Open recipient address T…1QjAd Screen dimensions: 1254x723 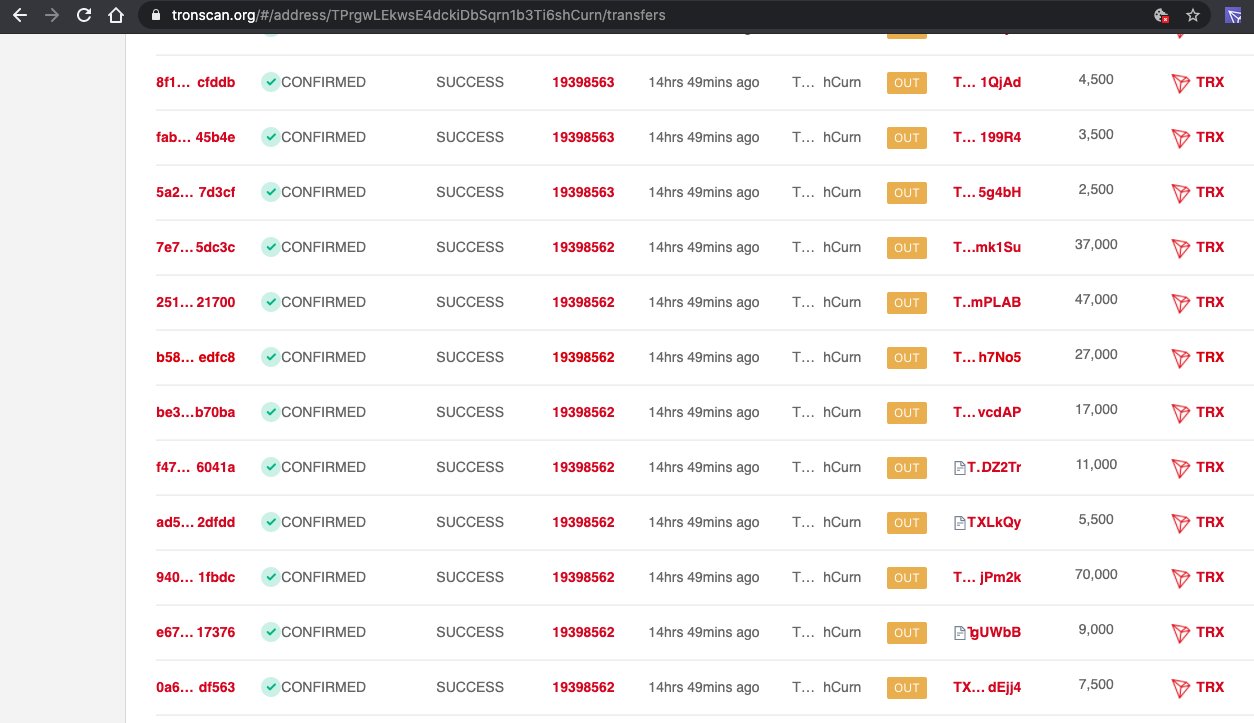click(987, 82)
